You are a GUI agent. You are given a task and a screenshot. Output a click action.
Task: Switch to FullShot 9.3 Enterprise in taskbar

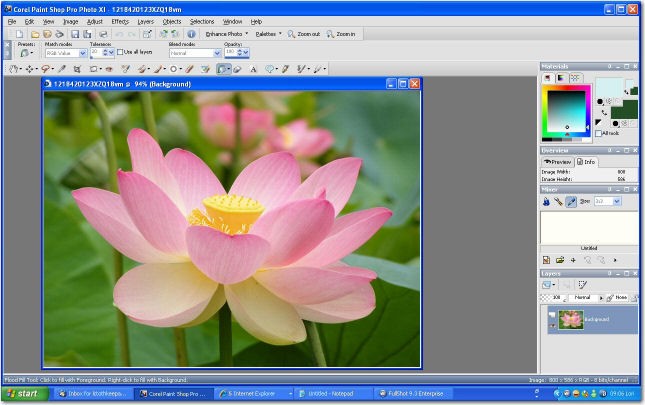tap(414, 393)
